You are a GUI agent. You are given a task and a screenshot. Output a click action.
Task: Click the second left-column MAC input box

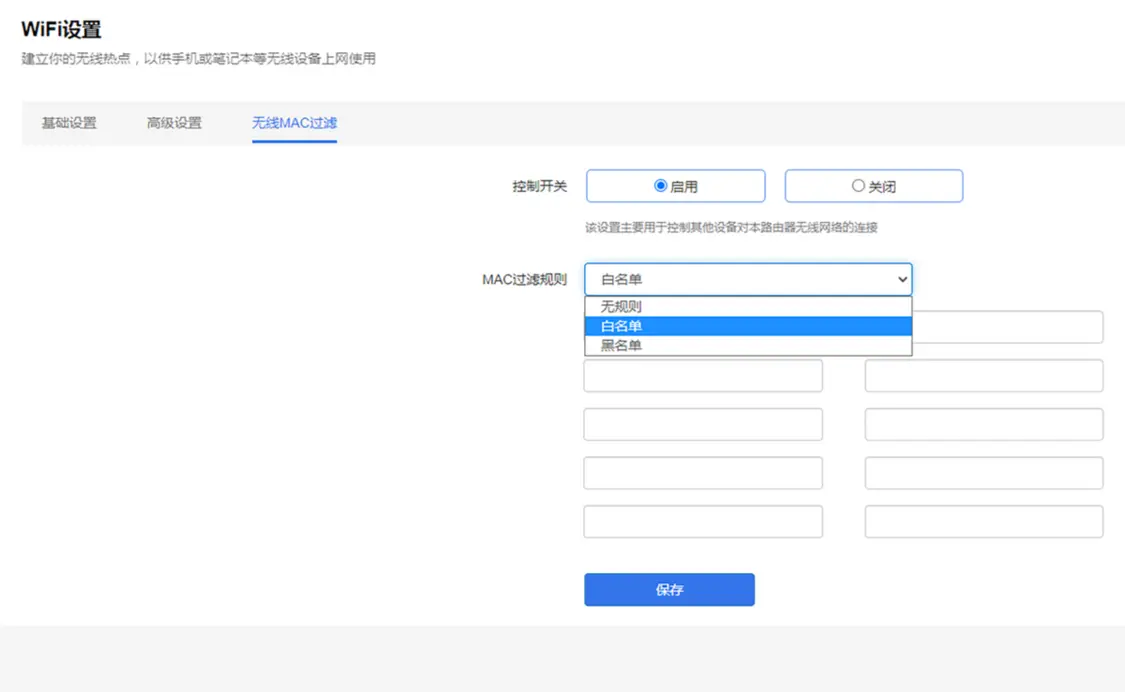[x=703, y=375]
